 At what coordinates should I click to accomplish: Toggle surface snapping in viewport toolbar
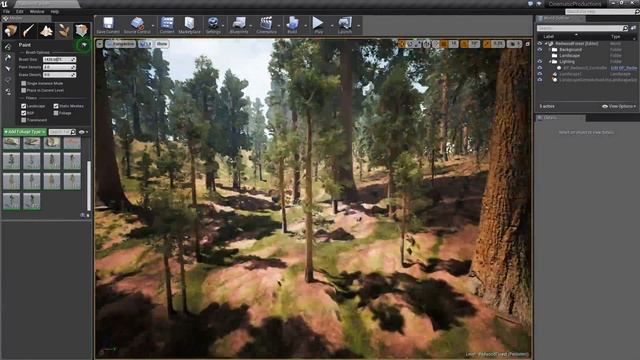pyautogui.click(x=436, y=44)
